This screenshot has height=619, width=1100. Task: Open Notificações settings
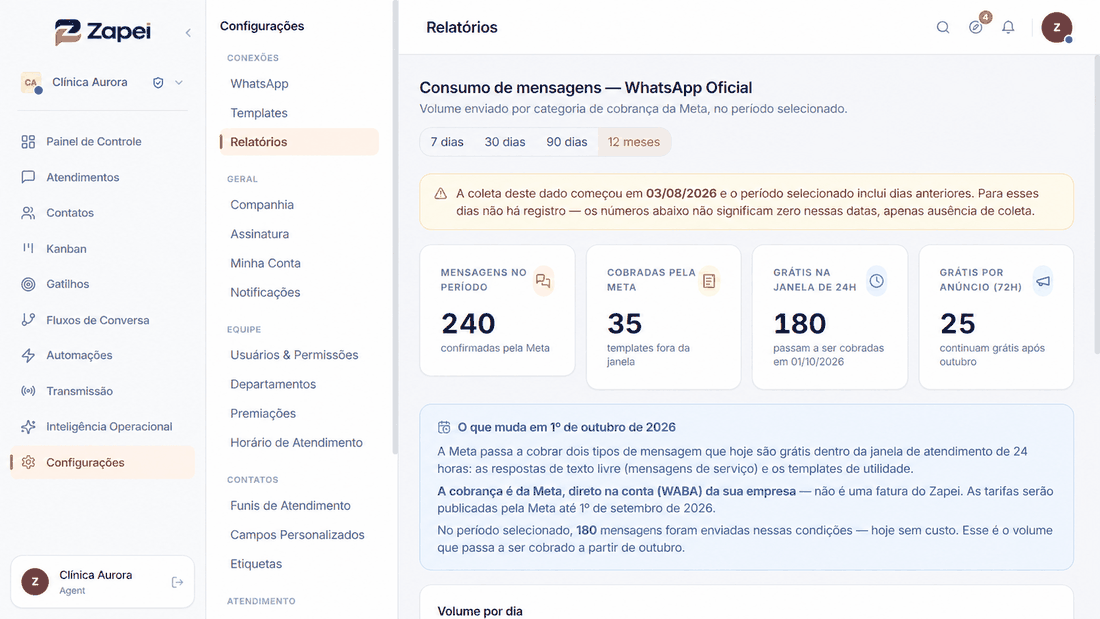(x=265, y=293)
